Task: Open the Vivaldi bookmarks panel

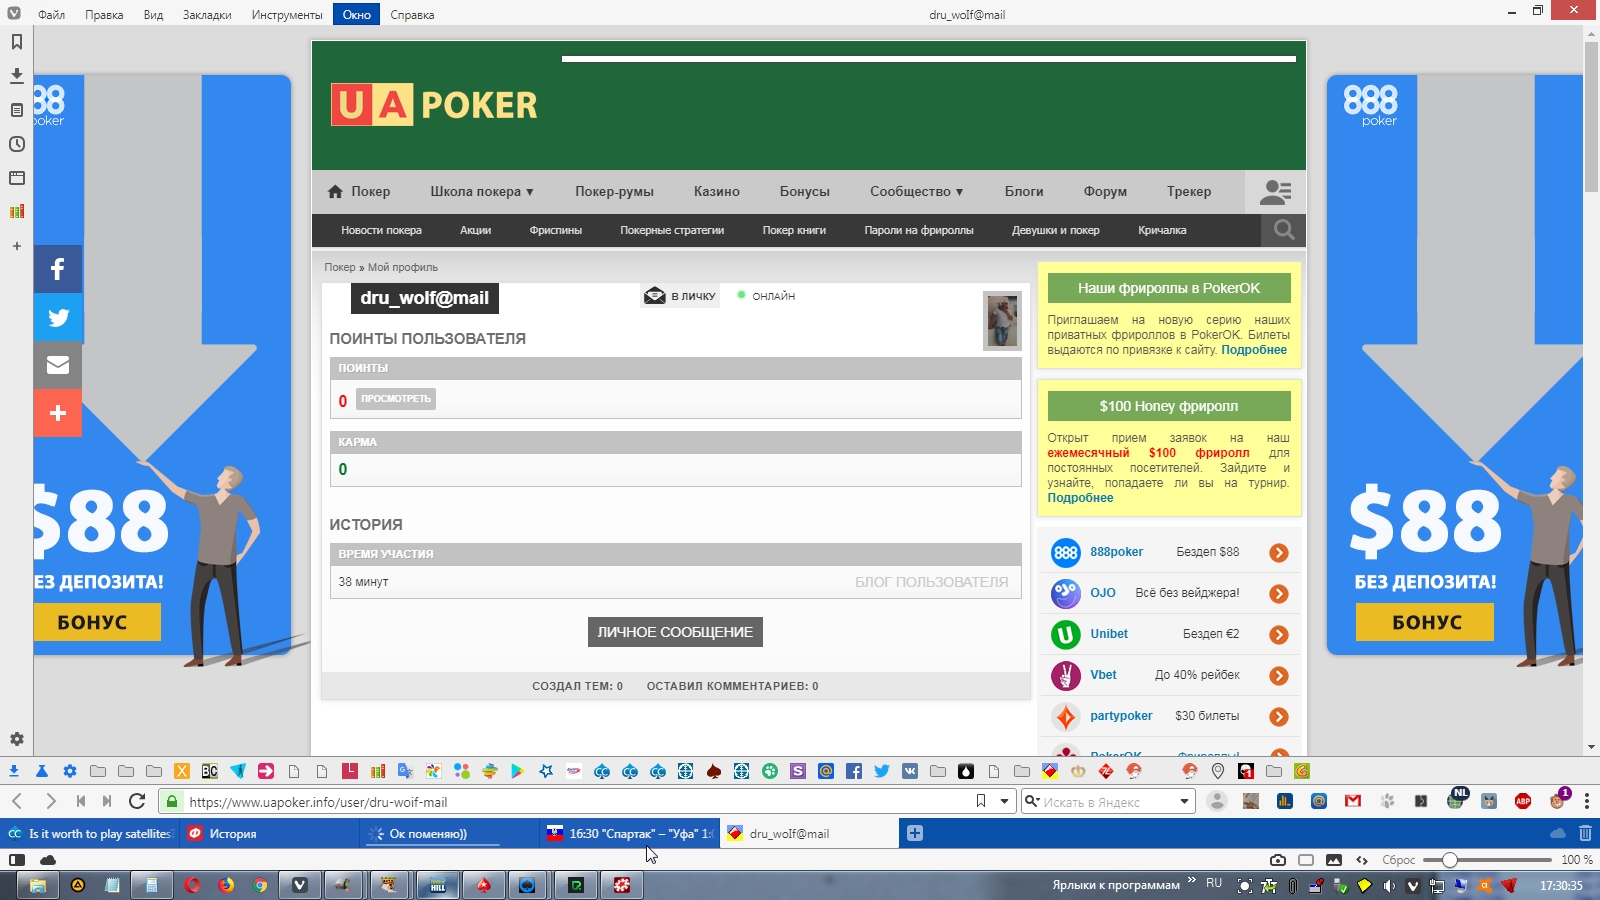Action: [16, 42]
